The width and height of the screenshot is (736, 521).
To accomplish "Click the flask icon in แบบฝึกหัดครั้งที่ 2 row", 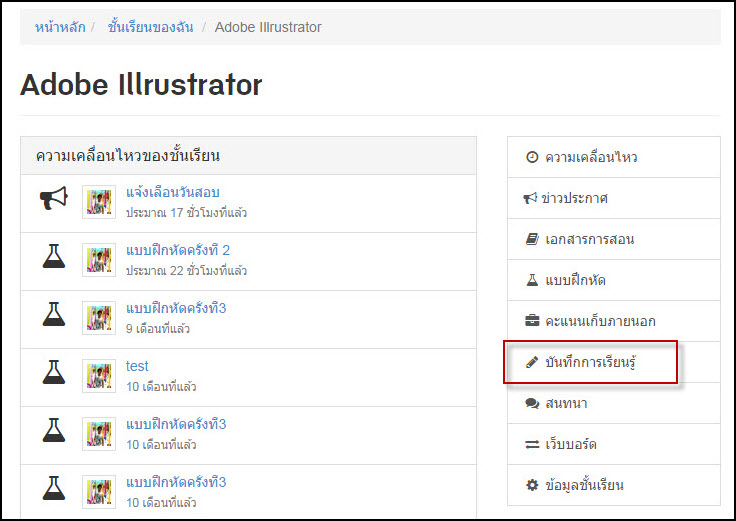I will [x=54, y=256].
